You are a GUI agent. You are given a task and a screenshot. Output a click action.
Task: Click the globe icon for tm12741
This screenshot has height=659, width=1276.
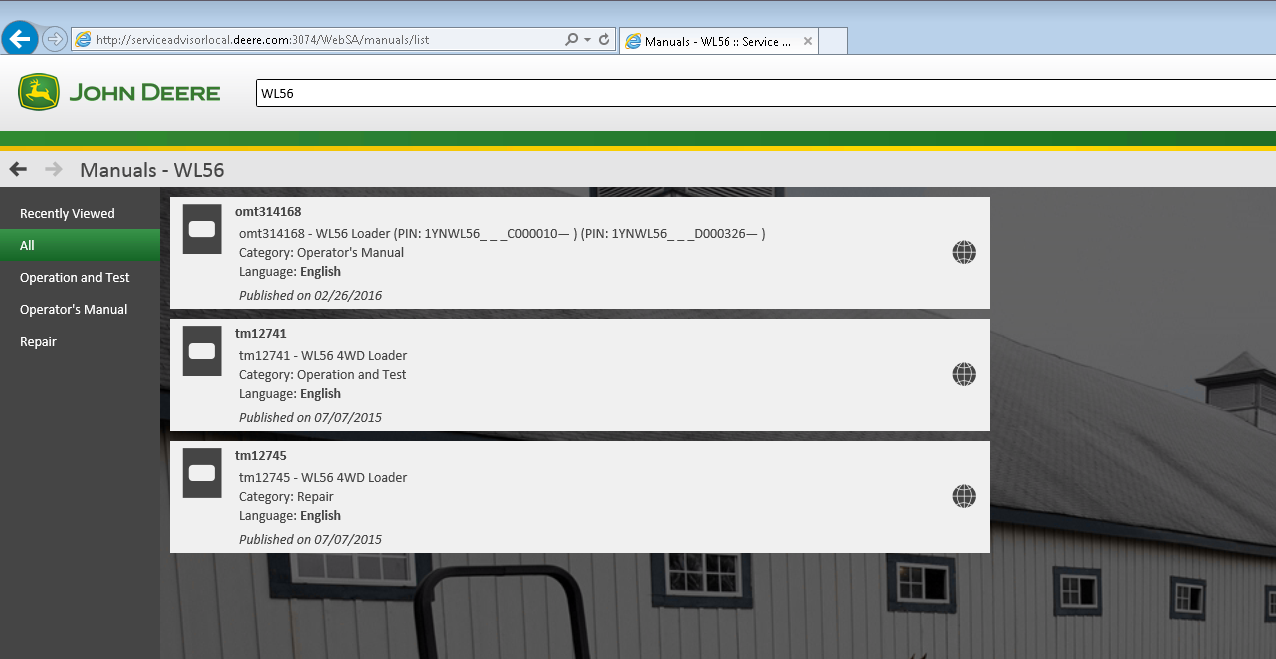(x=964, y=374)
